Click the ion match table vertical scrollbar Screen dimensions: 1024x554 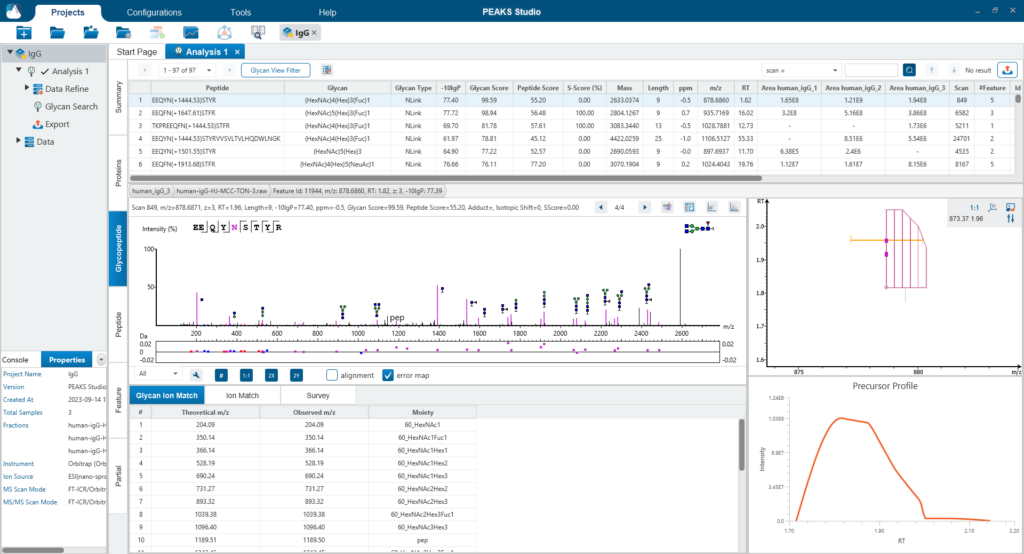click(741, 445)
